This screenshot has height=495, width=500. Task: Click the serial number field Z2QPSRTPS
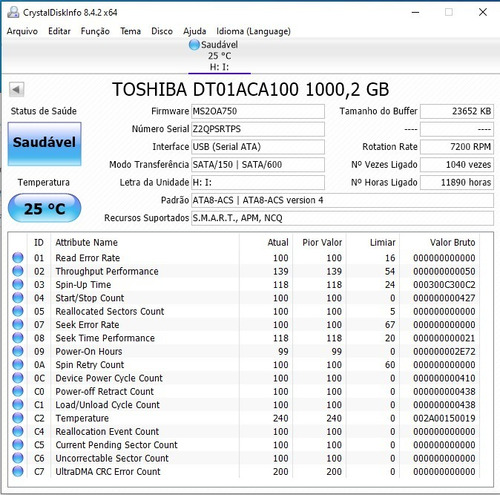tap(258, 129)
